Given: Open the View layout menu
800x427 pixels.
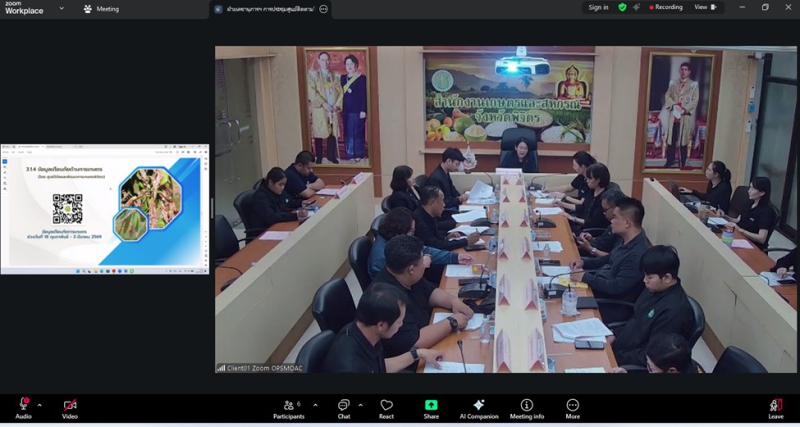Looking at the screenshot, I should 704,7.
